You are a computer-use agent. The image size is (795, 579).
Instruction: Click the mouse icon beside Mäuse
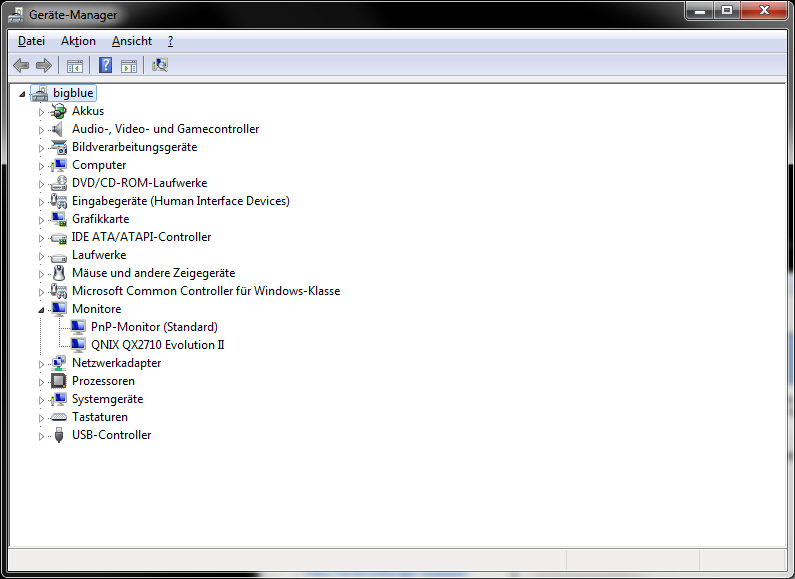(59, 273)
